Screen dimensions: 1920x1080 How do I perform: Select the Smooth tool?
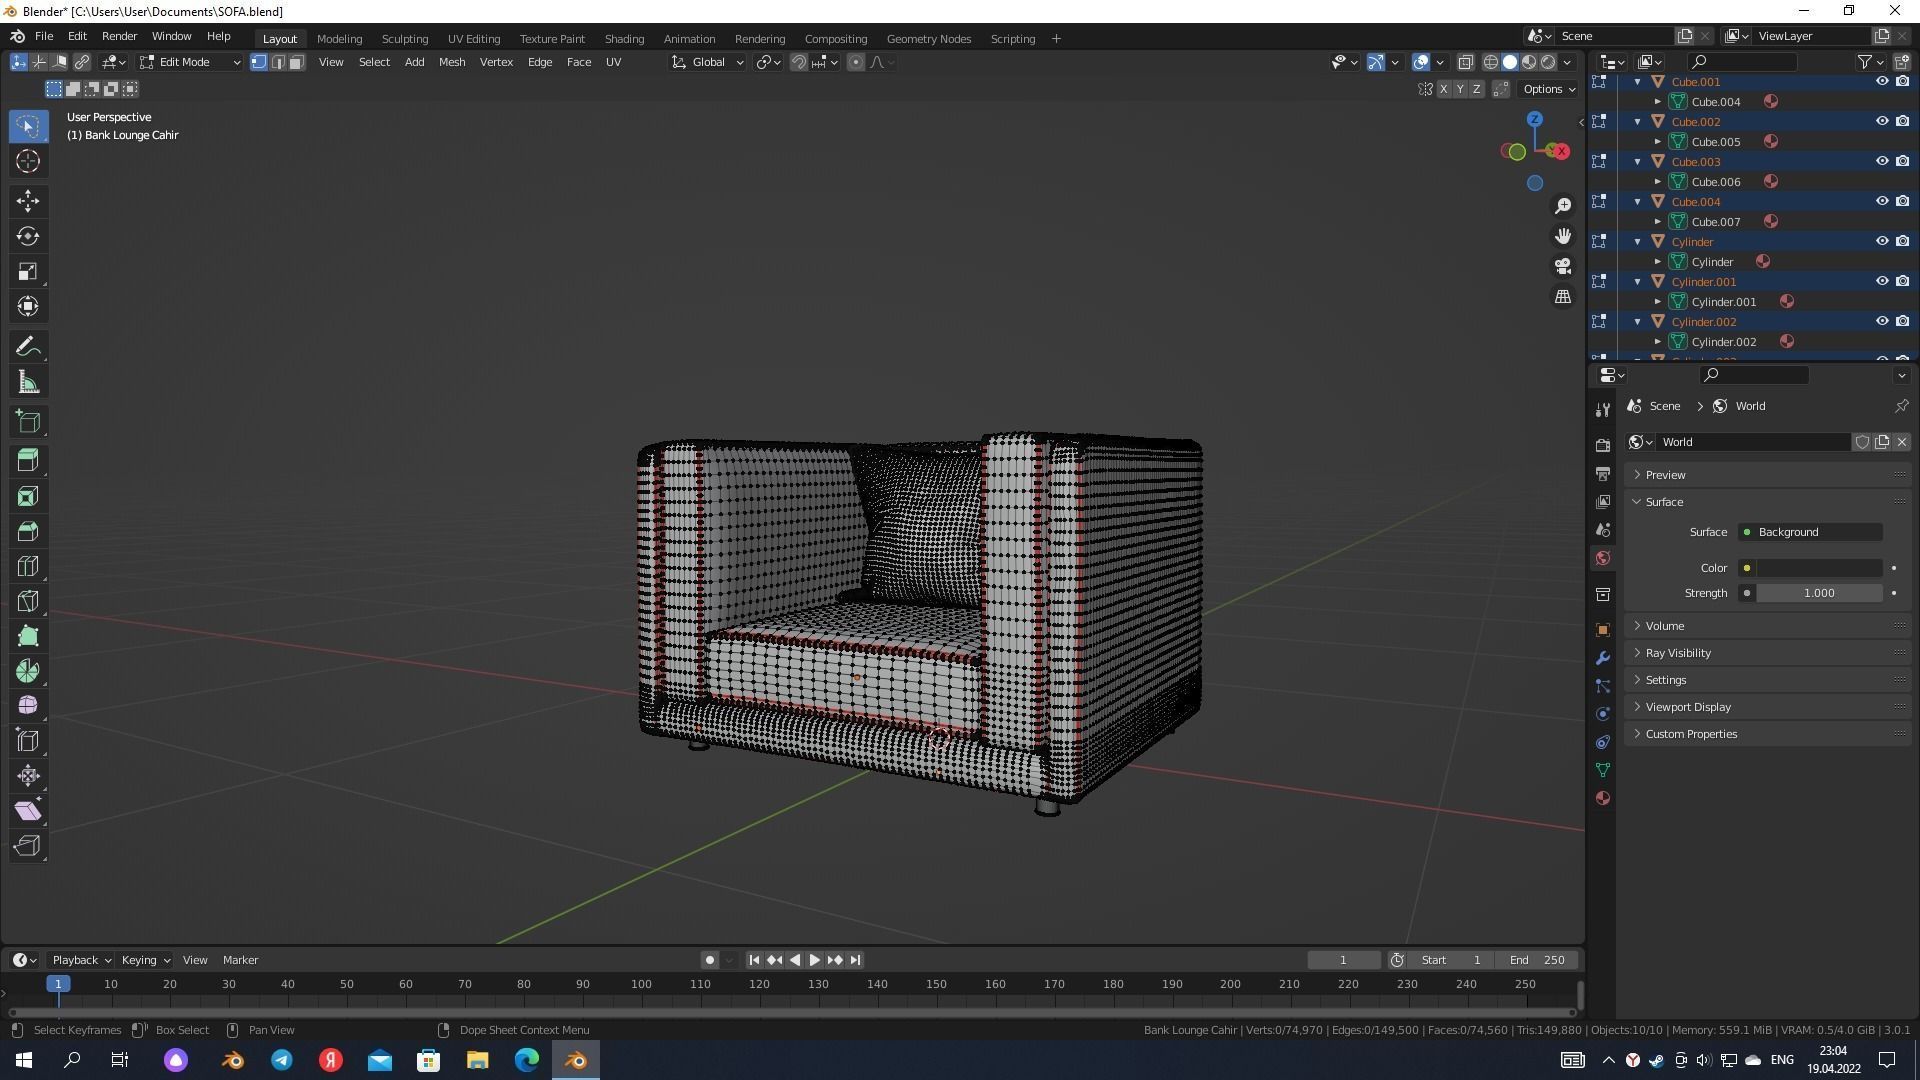click(x=28, y=706)
